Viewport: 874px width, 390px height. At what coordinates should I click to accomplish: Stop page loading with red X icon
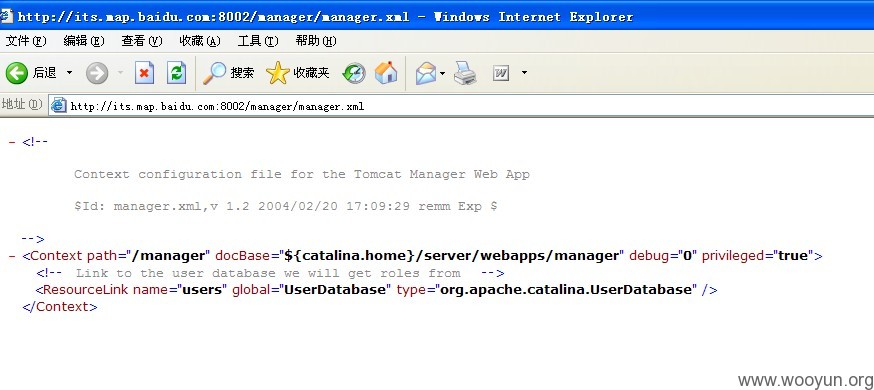(144, 73)
